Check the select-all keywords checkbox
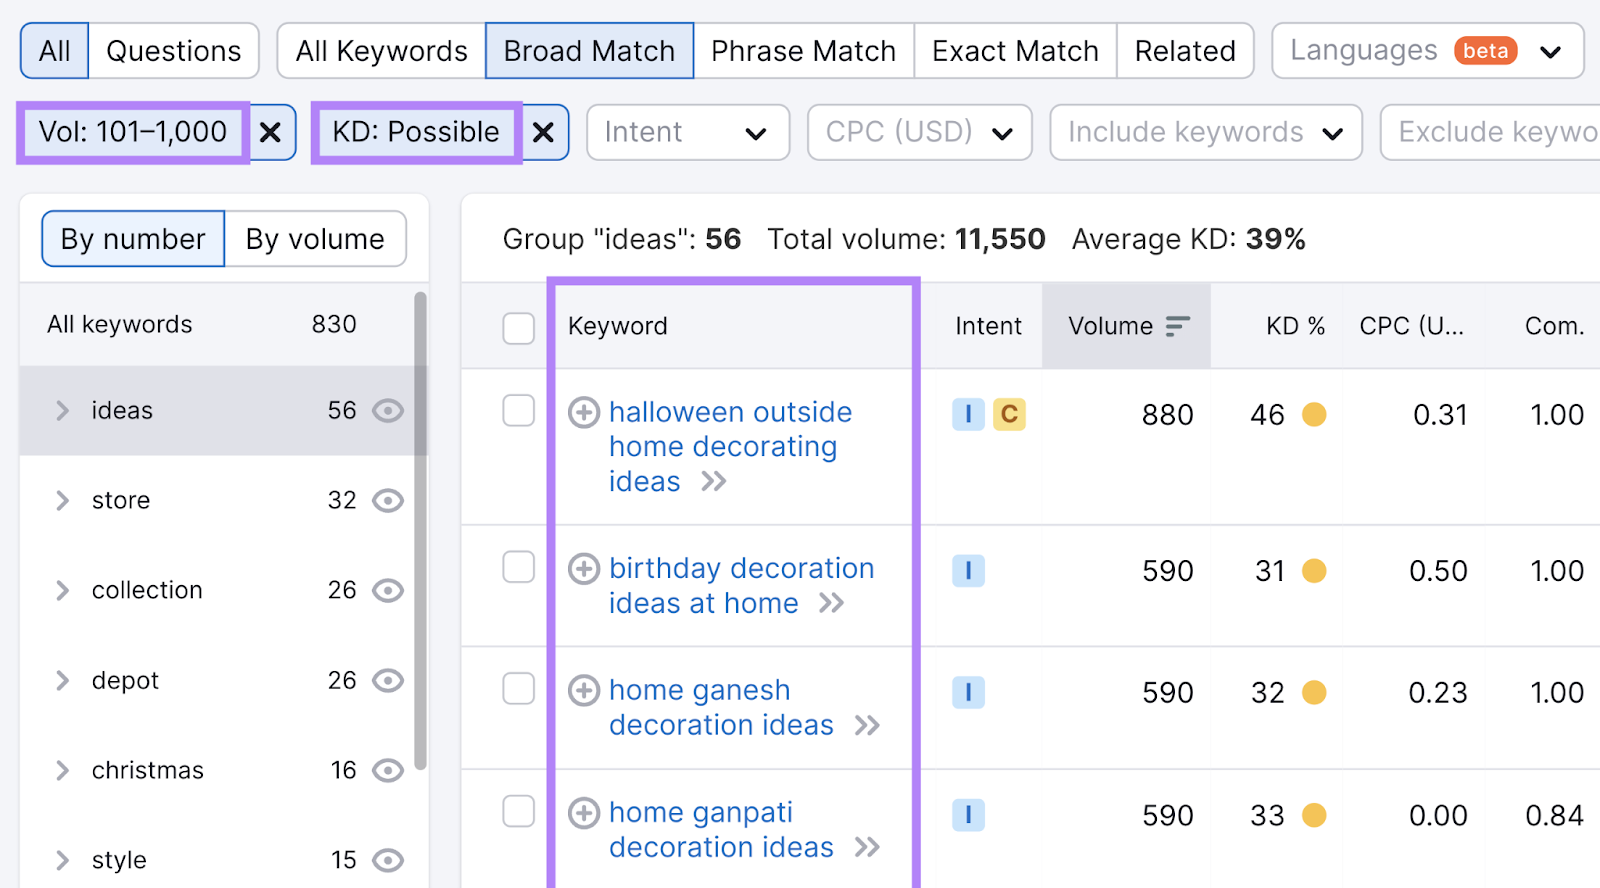The image size is (1600, 888). (519, 328)
